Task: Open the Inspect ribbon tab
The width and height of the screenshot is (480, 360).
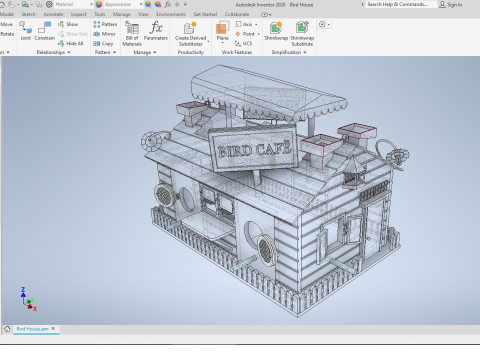Action: (78, 14)
